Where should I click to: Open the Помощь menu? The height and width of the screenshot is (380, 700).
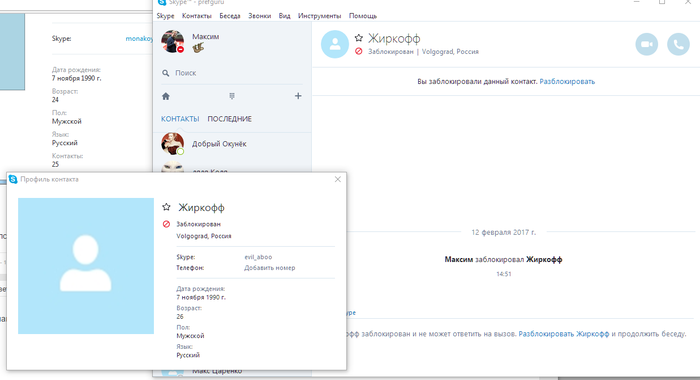pos(363,16)
